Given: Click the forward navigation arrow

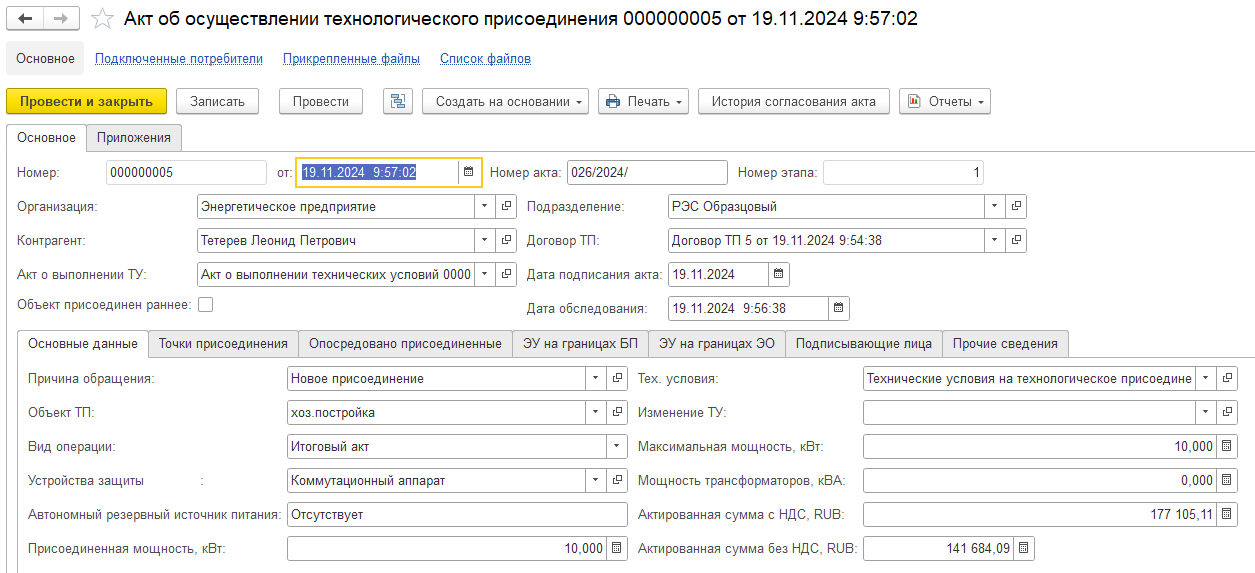Looking at the screenshot, I should coord(61,19).
